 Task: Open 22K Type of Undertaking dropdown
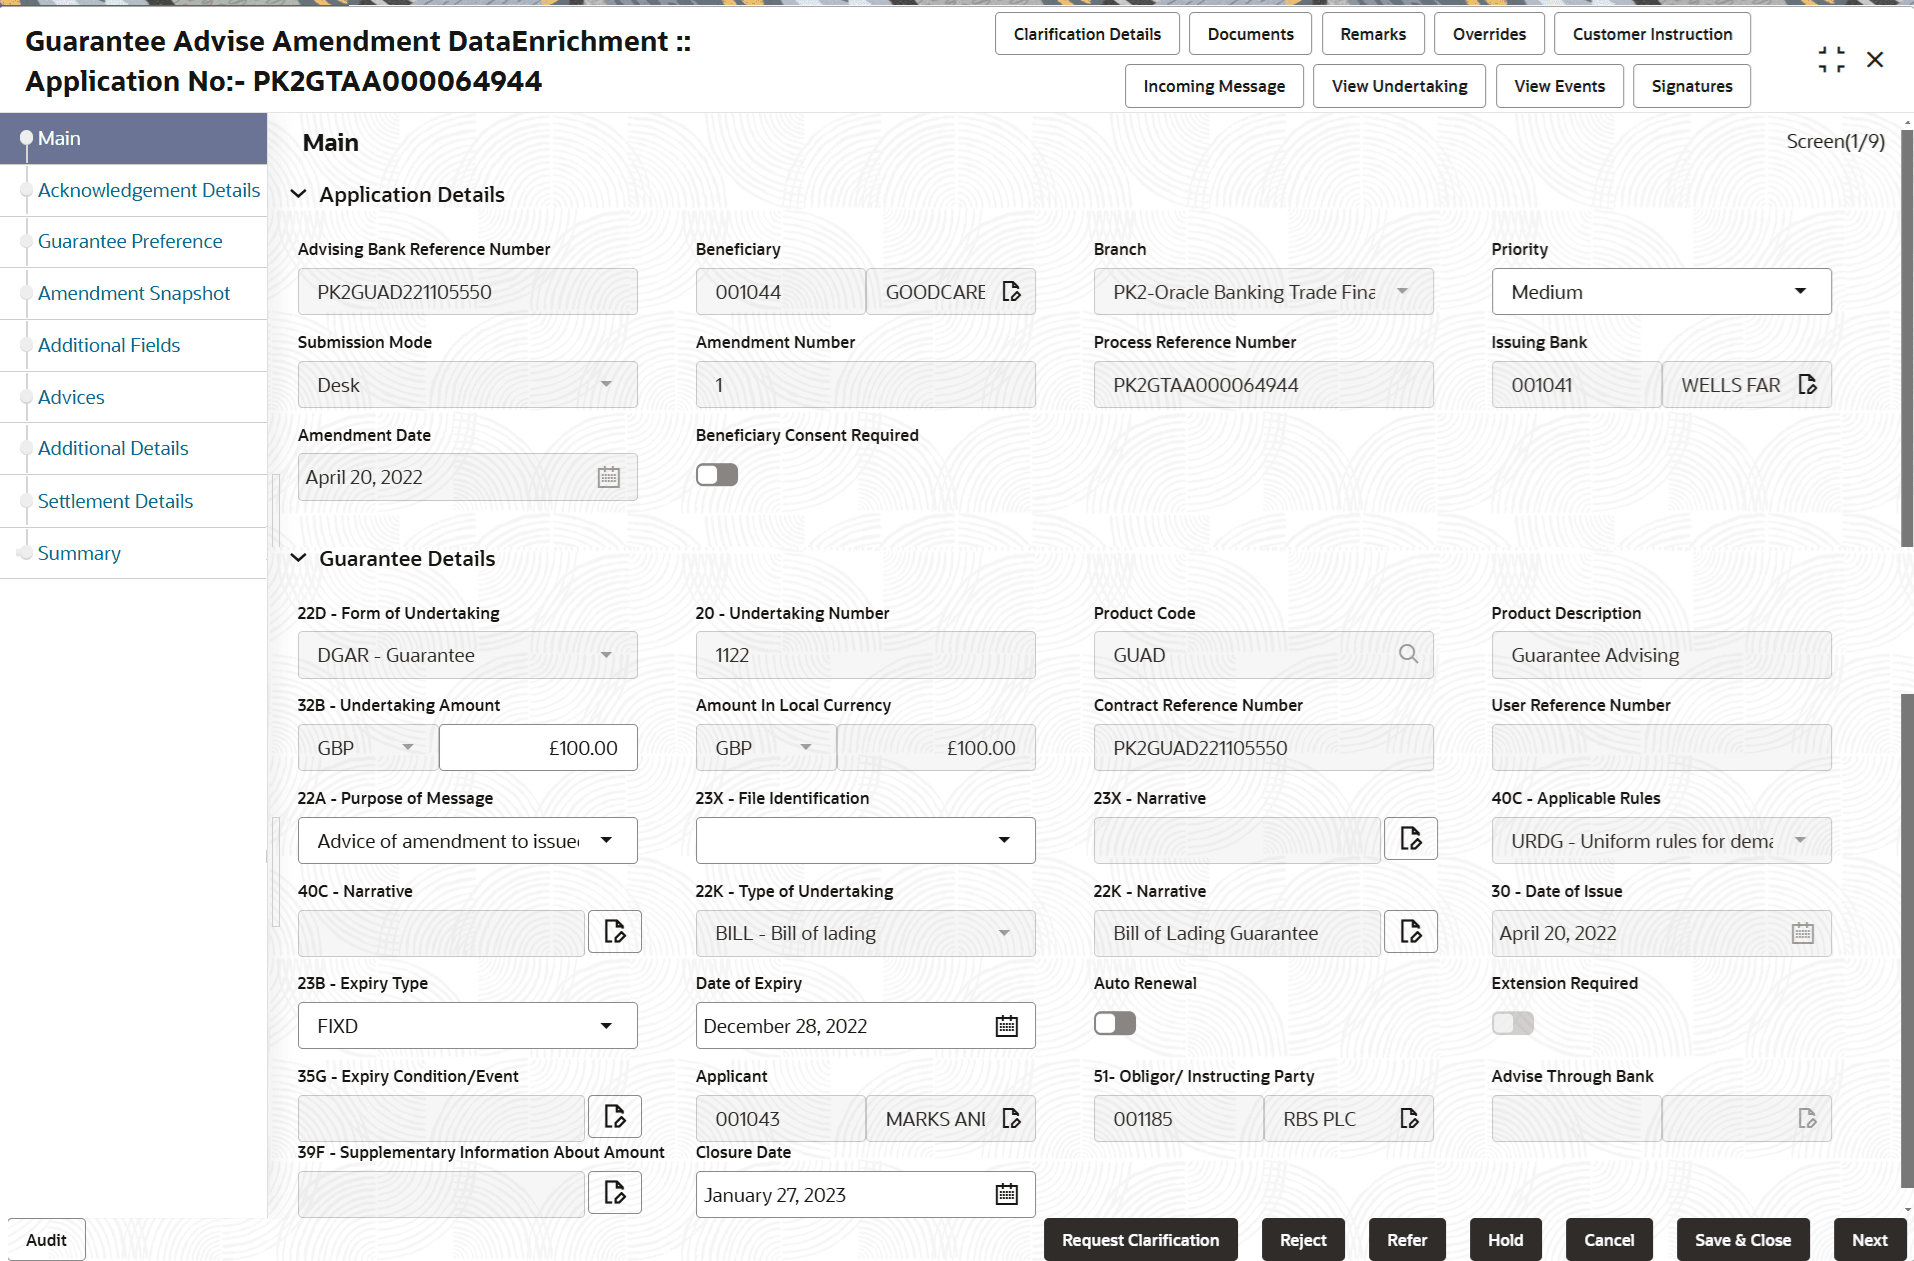866,933
